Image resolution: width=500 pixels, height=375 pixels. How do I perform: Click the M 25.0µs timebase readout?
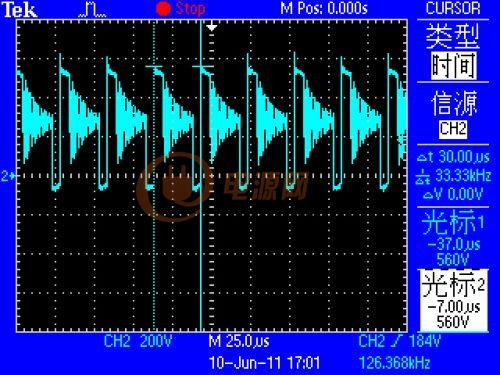click(239, 341)
